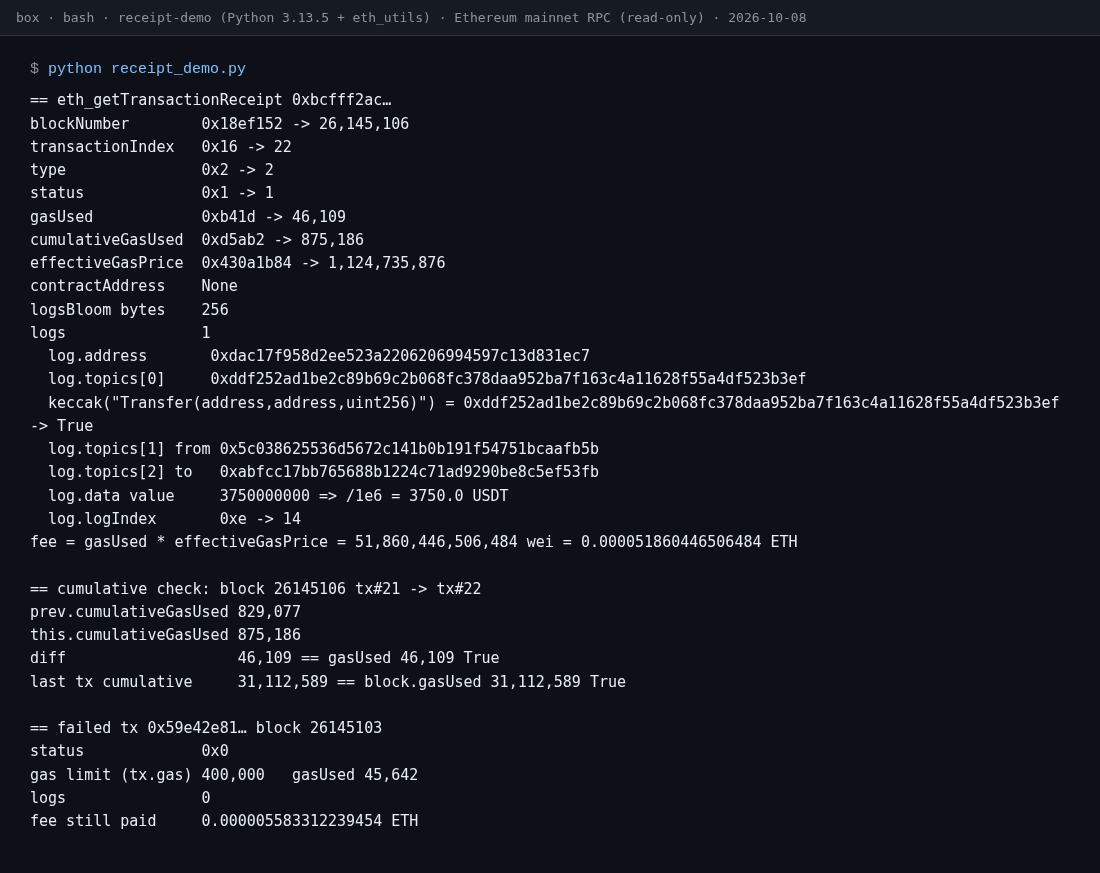The height and width of the screenshot is (873, 1100).
Task: Select the failed tx status value "0x0"
Action: tap(215, 751)
